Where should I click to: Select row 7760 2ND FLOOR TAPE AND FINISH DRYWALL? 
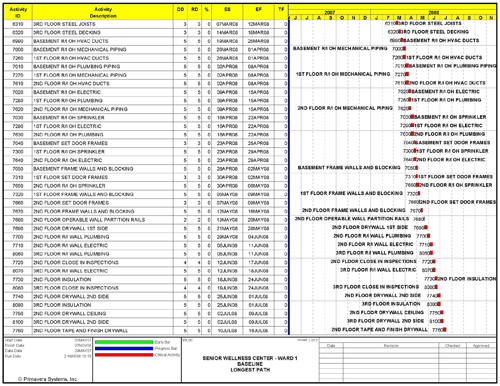click(x=146, y=331)
